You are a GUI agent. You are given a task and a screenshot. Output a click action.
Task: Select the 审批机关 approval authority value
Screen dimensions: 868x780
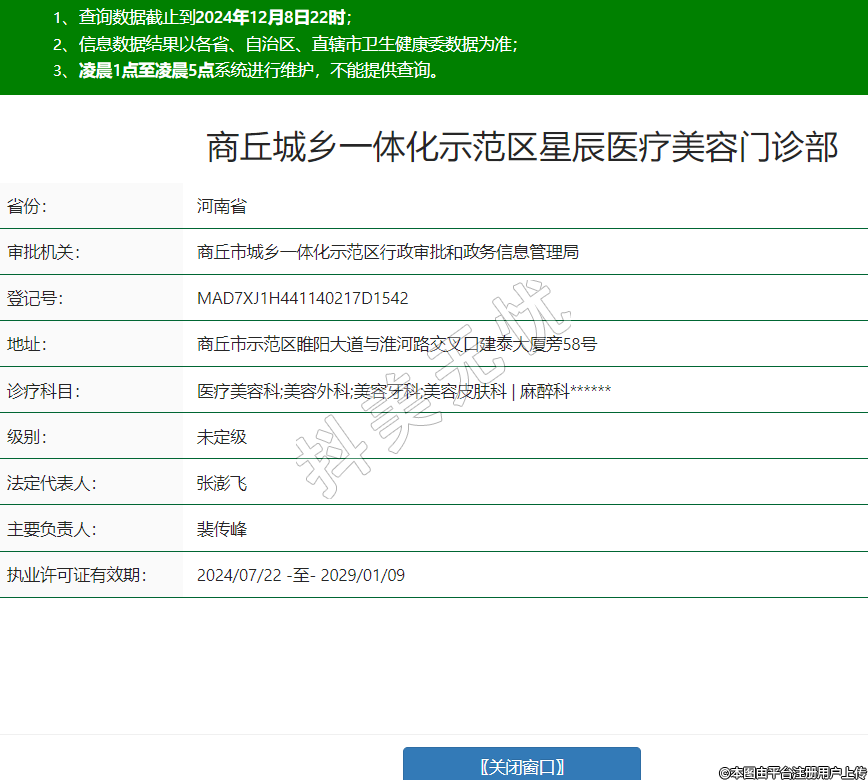[x=387, y=252]
